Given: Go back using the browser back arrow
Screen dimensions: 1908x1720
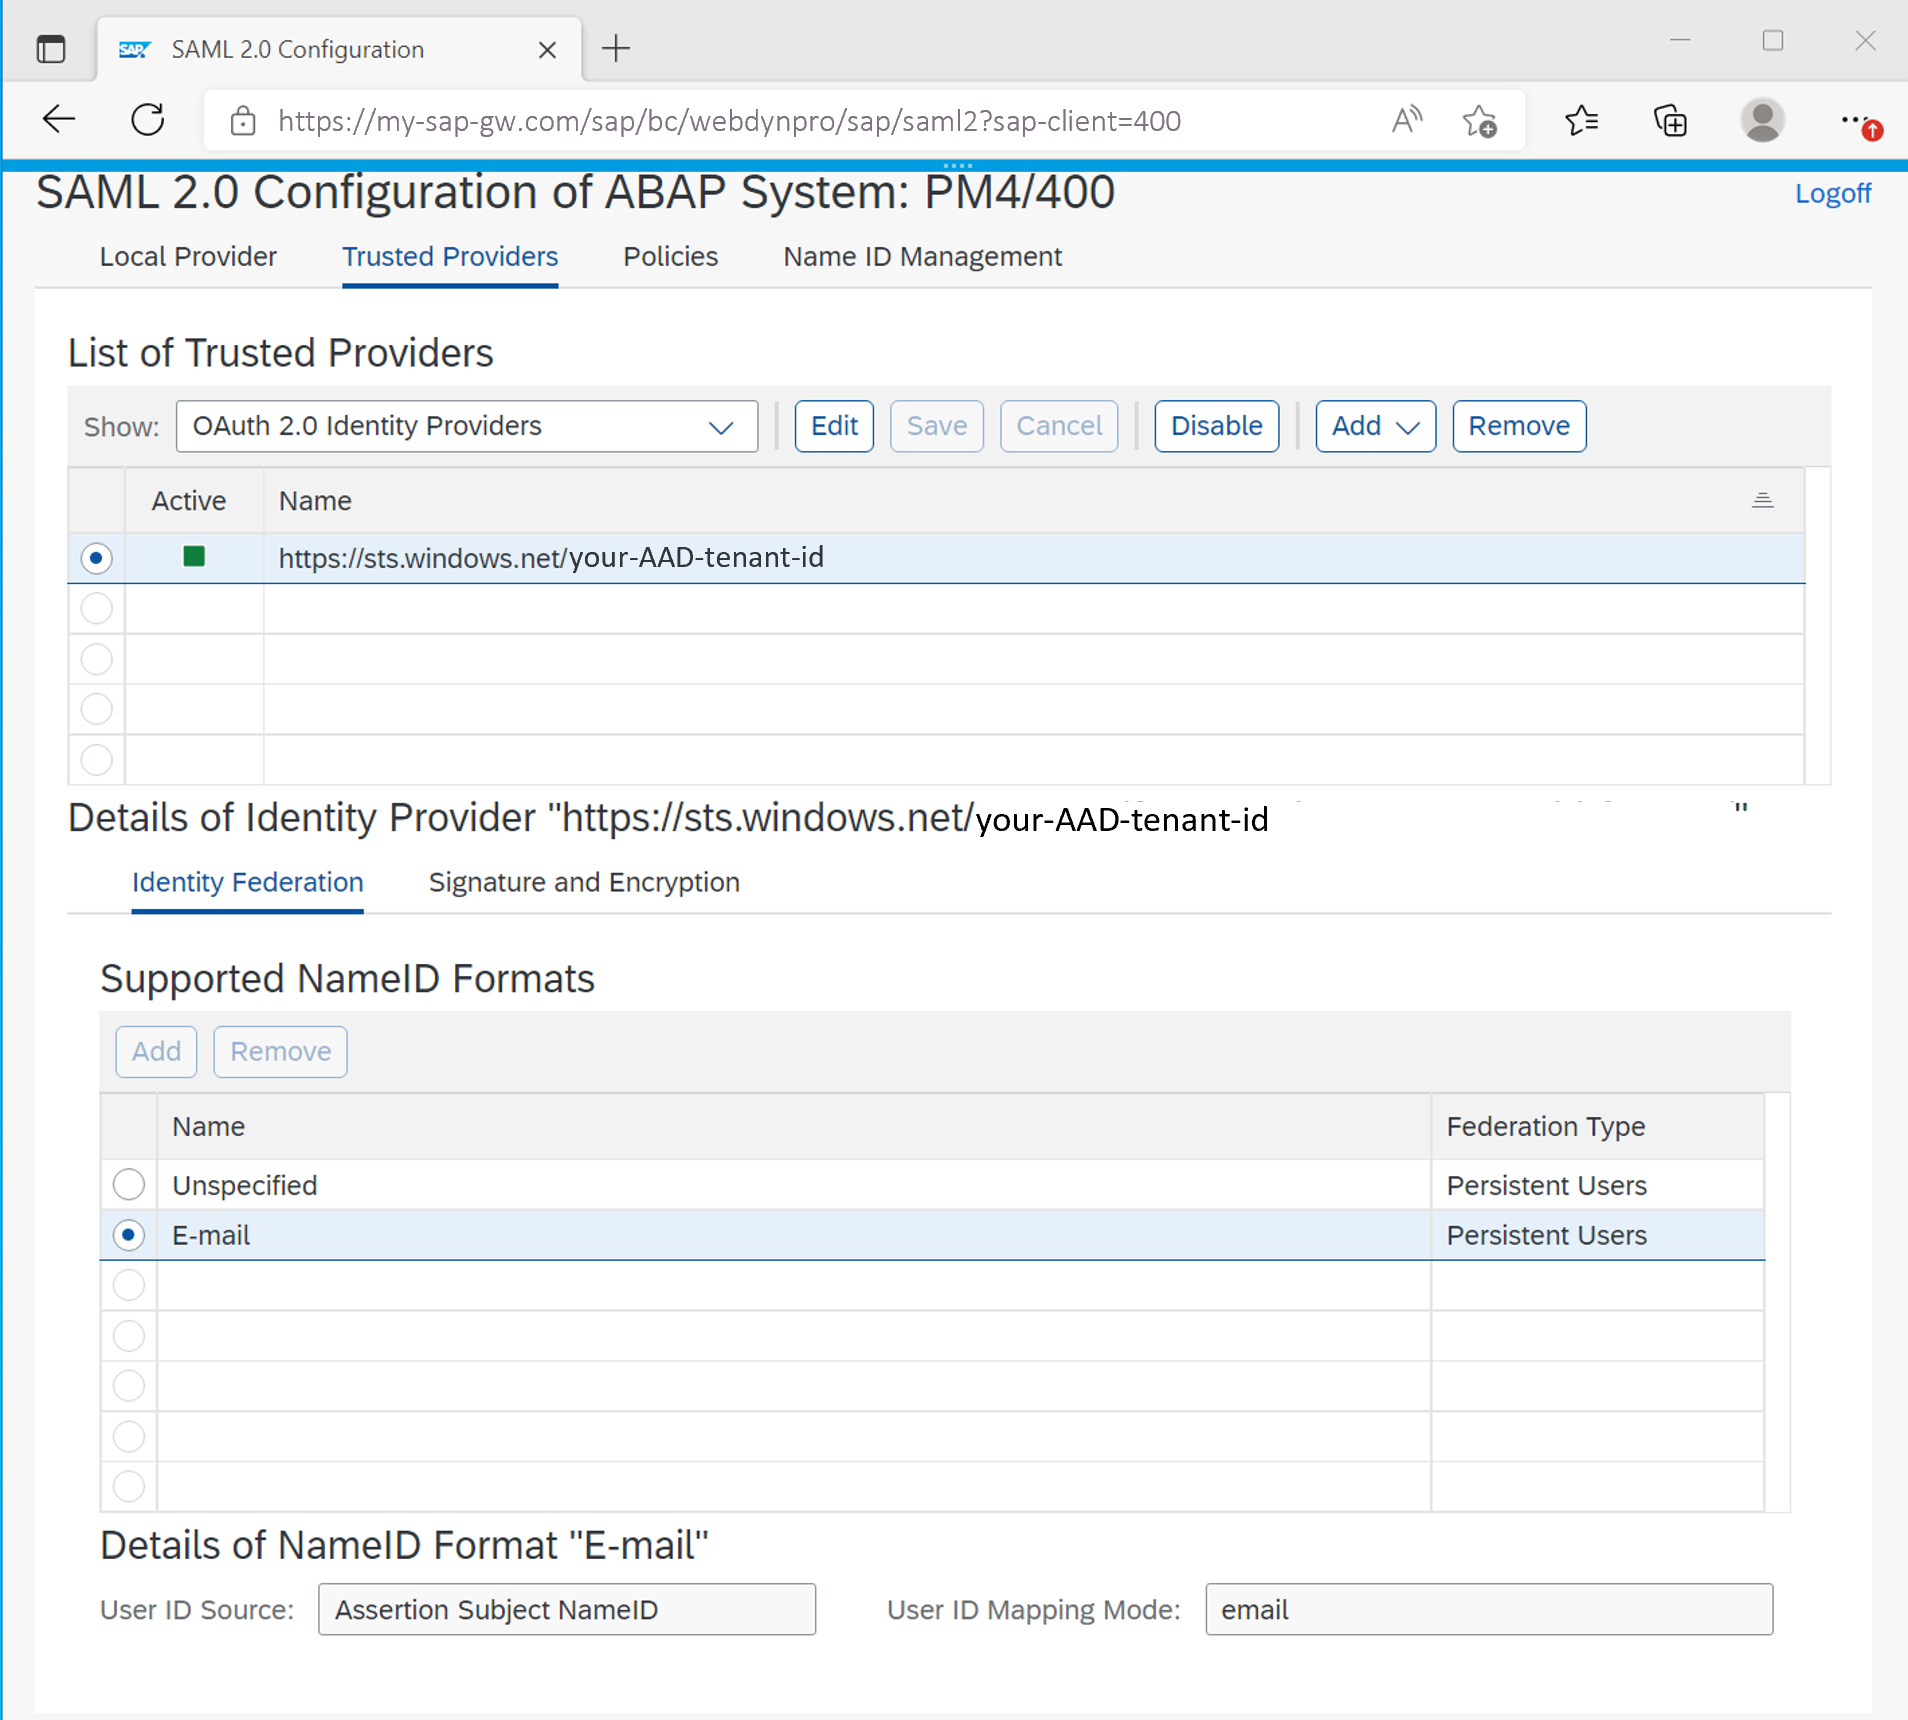Looking at the screenshot, I should [x=59, y=120].
